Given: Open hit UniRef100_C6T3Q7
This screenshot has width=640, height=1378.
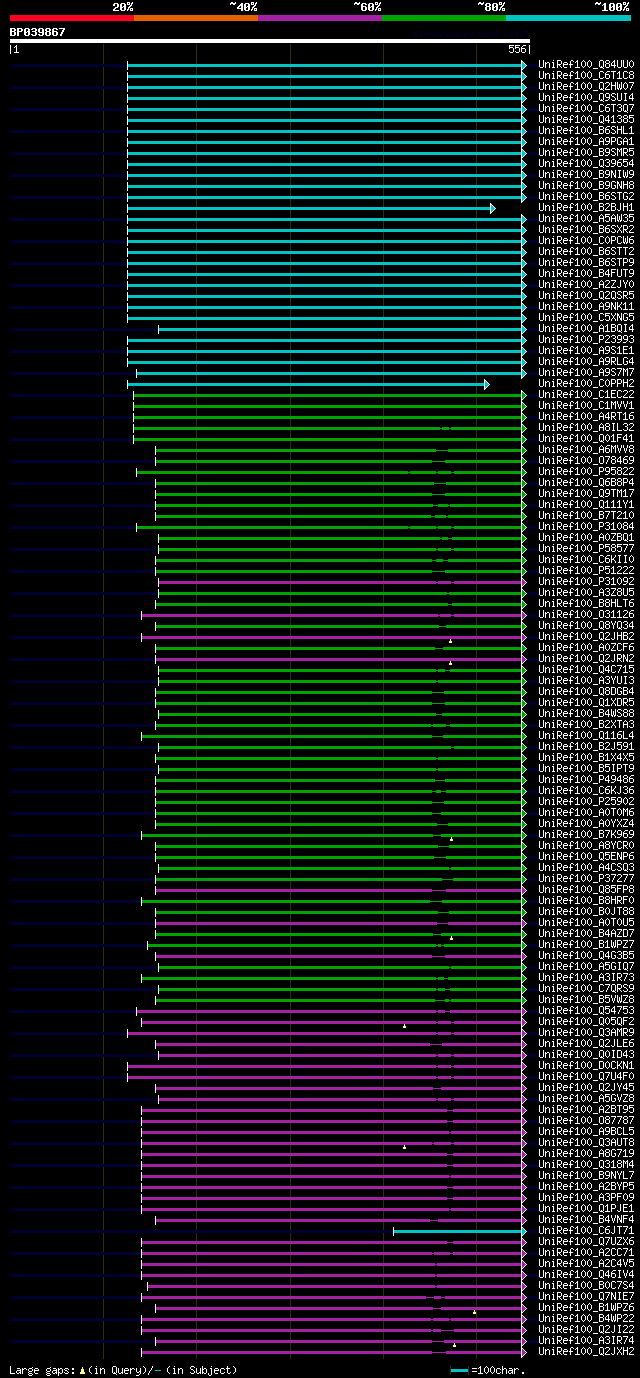Looking at the screenshot, I should tap(586, 108).
